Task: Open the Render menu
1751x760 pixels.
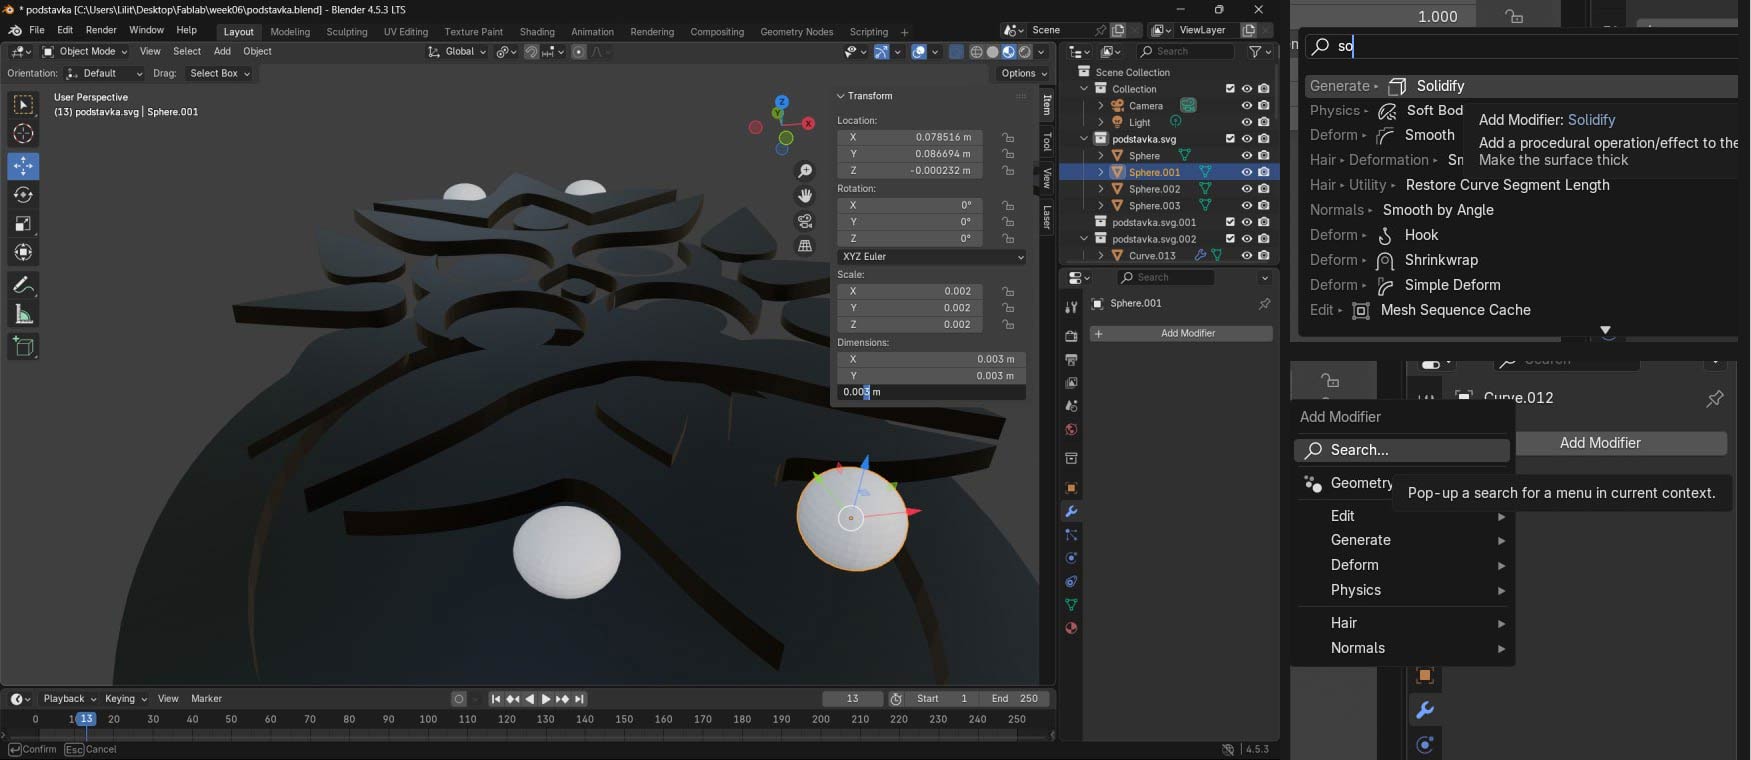Action: 101,31
